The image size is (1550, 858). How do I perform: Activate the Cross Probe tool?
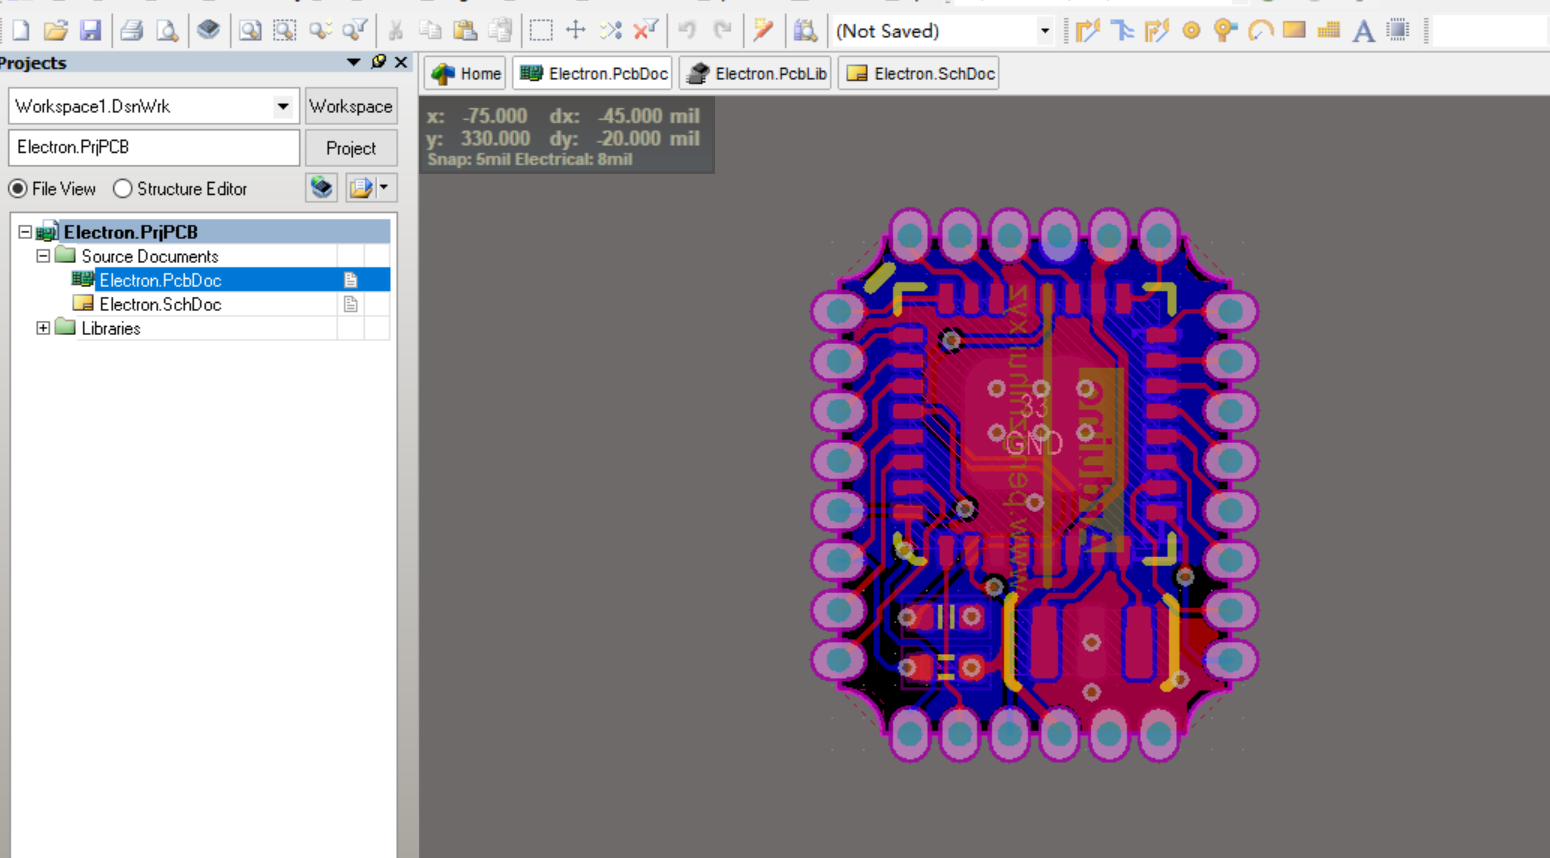click(x=763, y=31)
